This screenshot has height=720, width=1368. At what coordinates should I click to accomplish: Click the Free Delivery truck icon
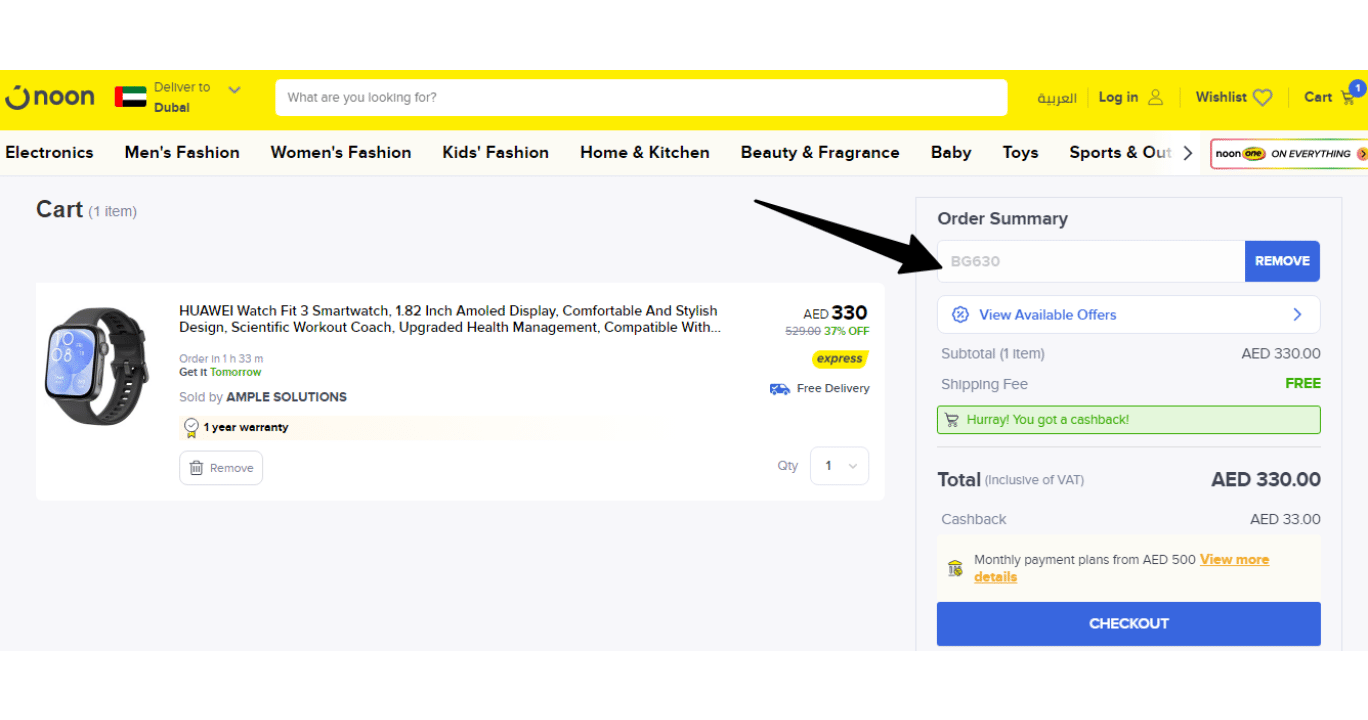(x=780, y=389)
